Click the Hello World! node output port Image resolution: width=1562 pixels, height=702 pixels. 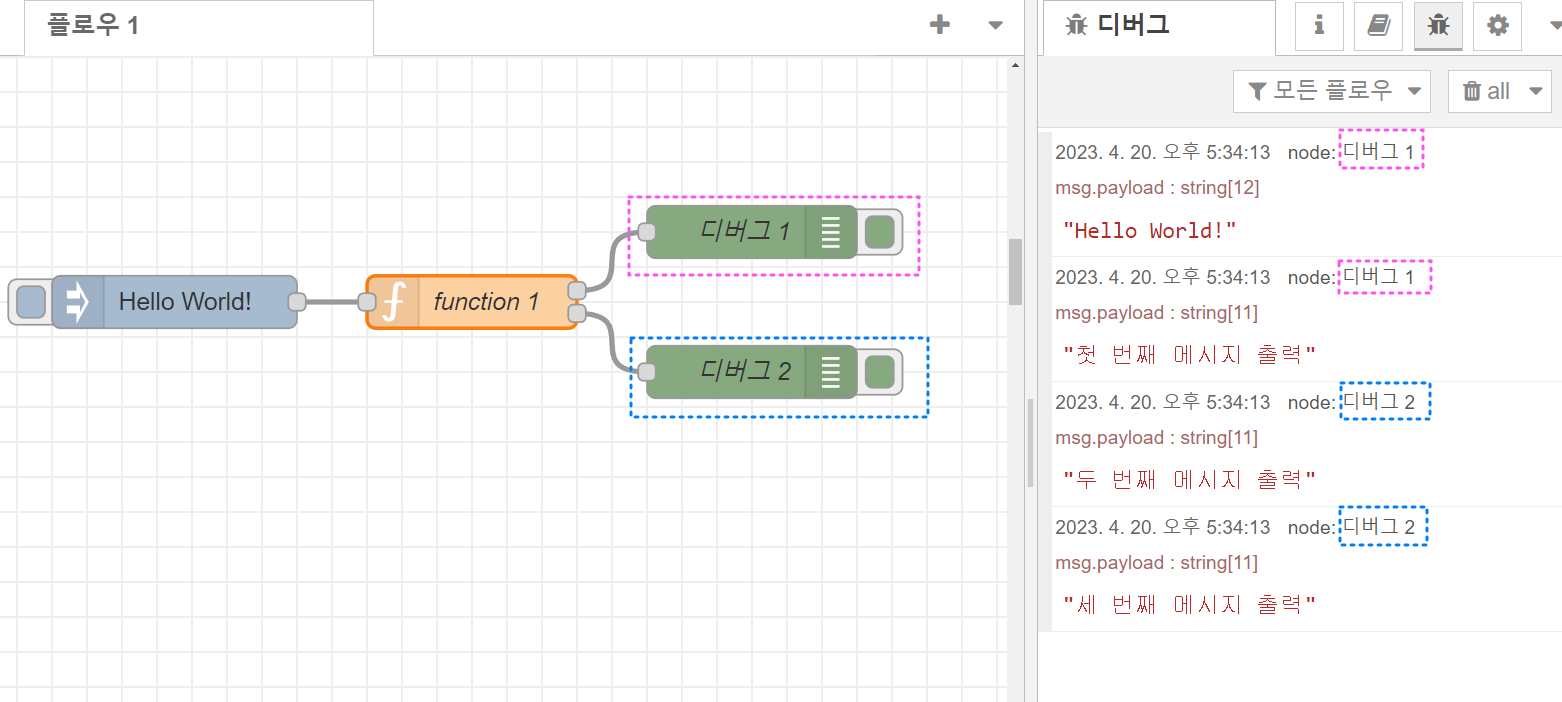[296, 302]
